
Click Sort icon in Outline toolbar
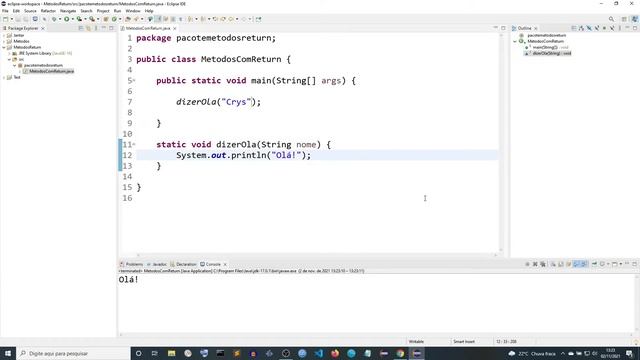coord(581,28)
